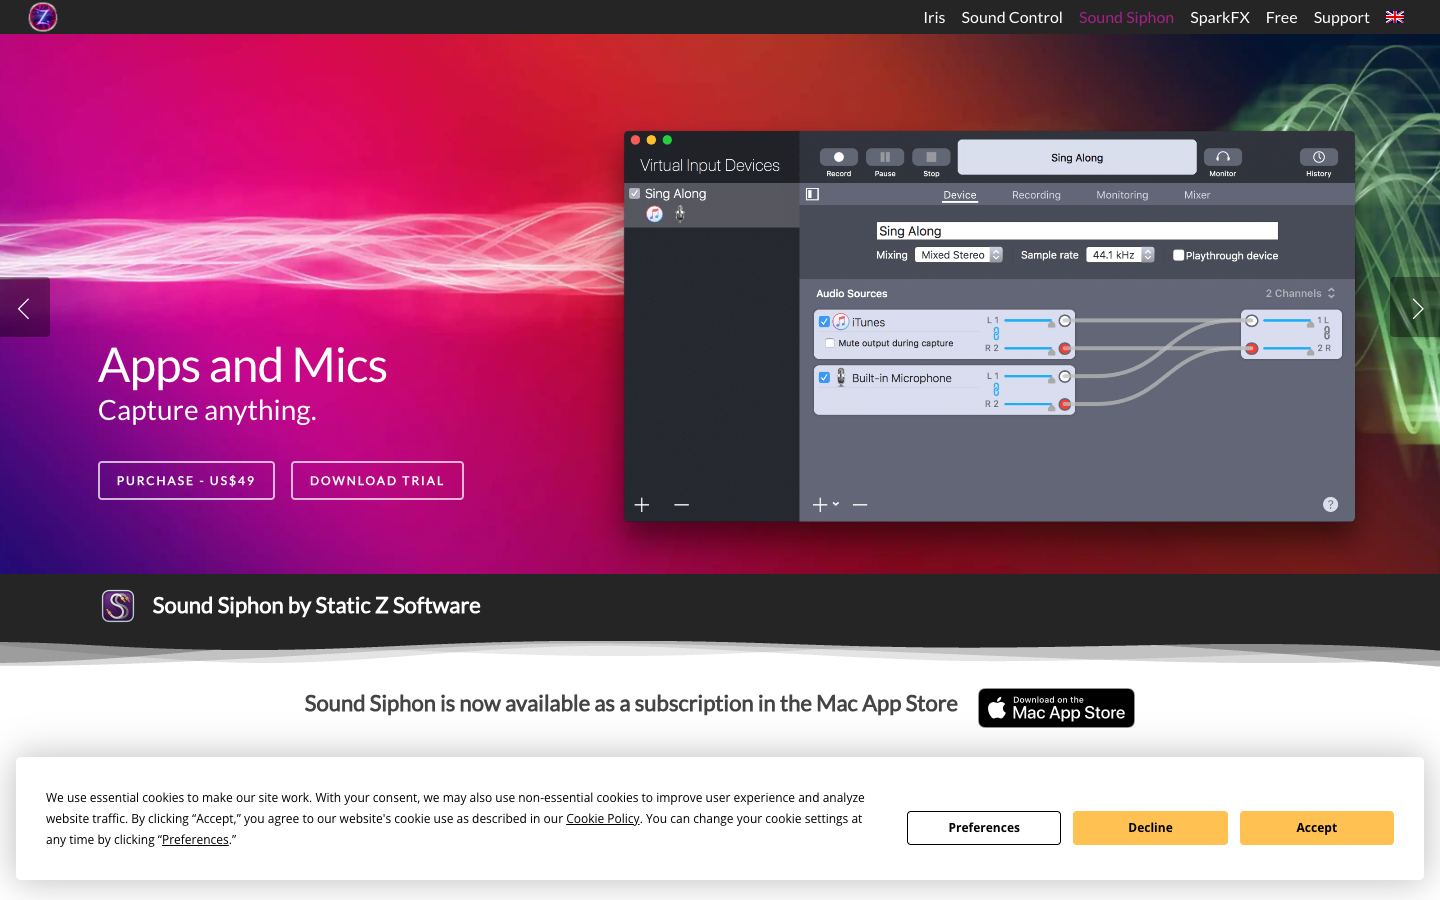Image resolution: width=1440 pixels, height=900 pixels.
Task: Accept the cookies
Action: tap(1316, 828)
